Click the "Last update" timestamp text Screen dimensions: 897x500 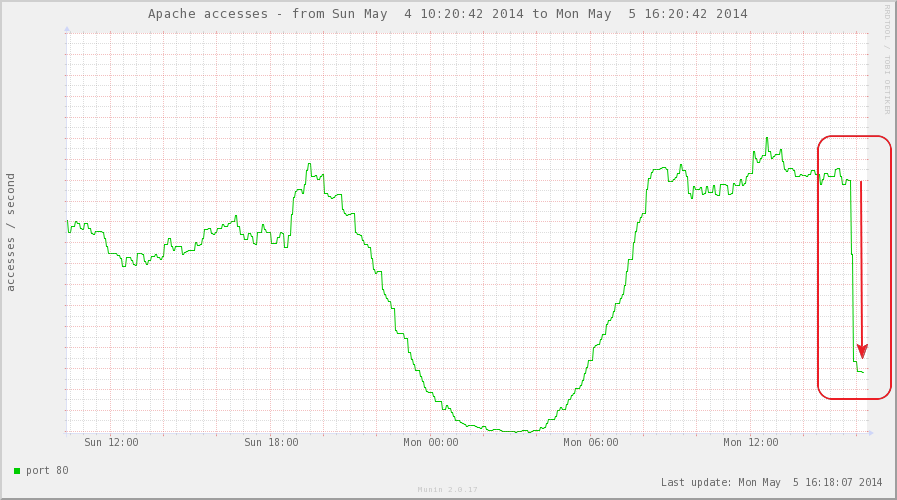(x=771, y=482)
